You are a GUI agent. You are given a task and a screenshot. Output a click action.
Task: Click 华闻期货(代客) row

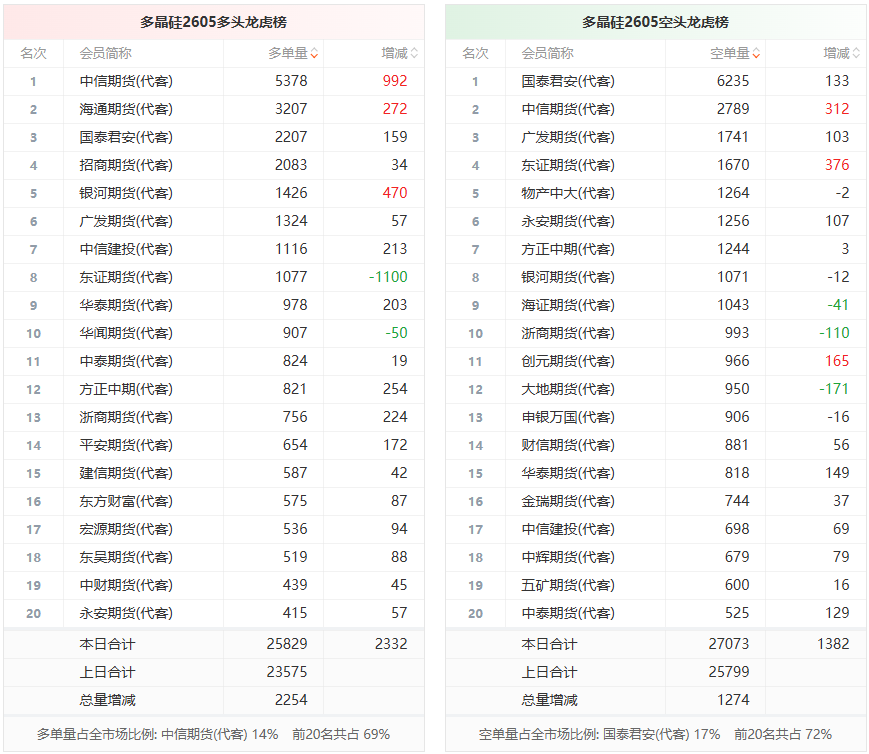coord(214,333)
